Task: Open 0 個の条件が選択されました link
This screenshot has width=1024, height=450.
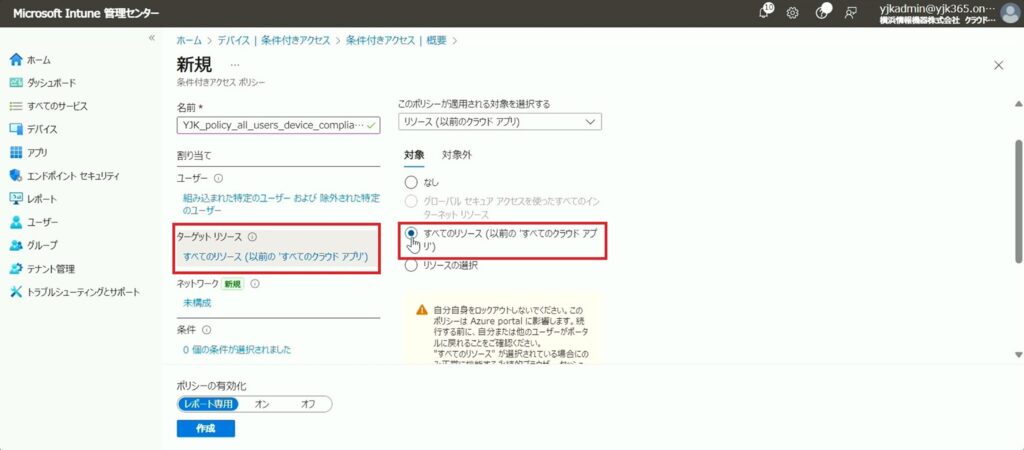Action: tap(237, 349)
